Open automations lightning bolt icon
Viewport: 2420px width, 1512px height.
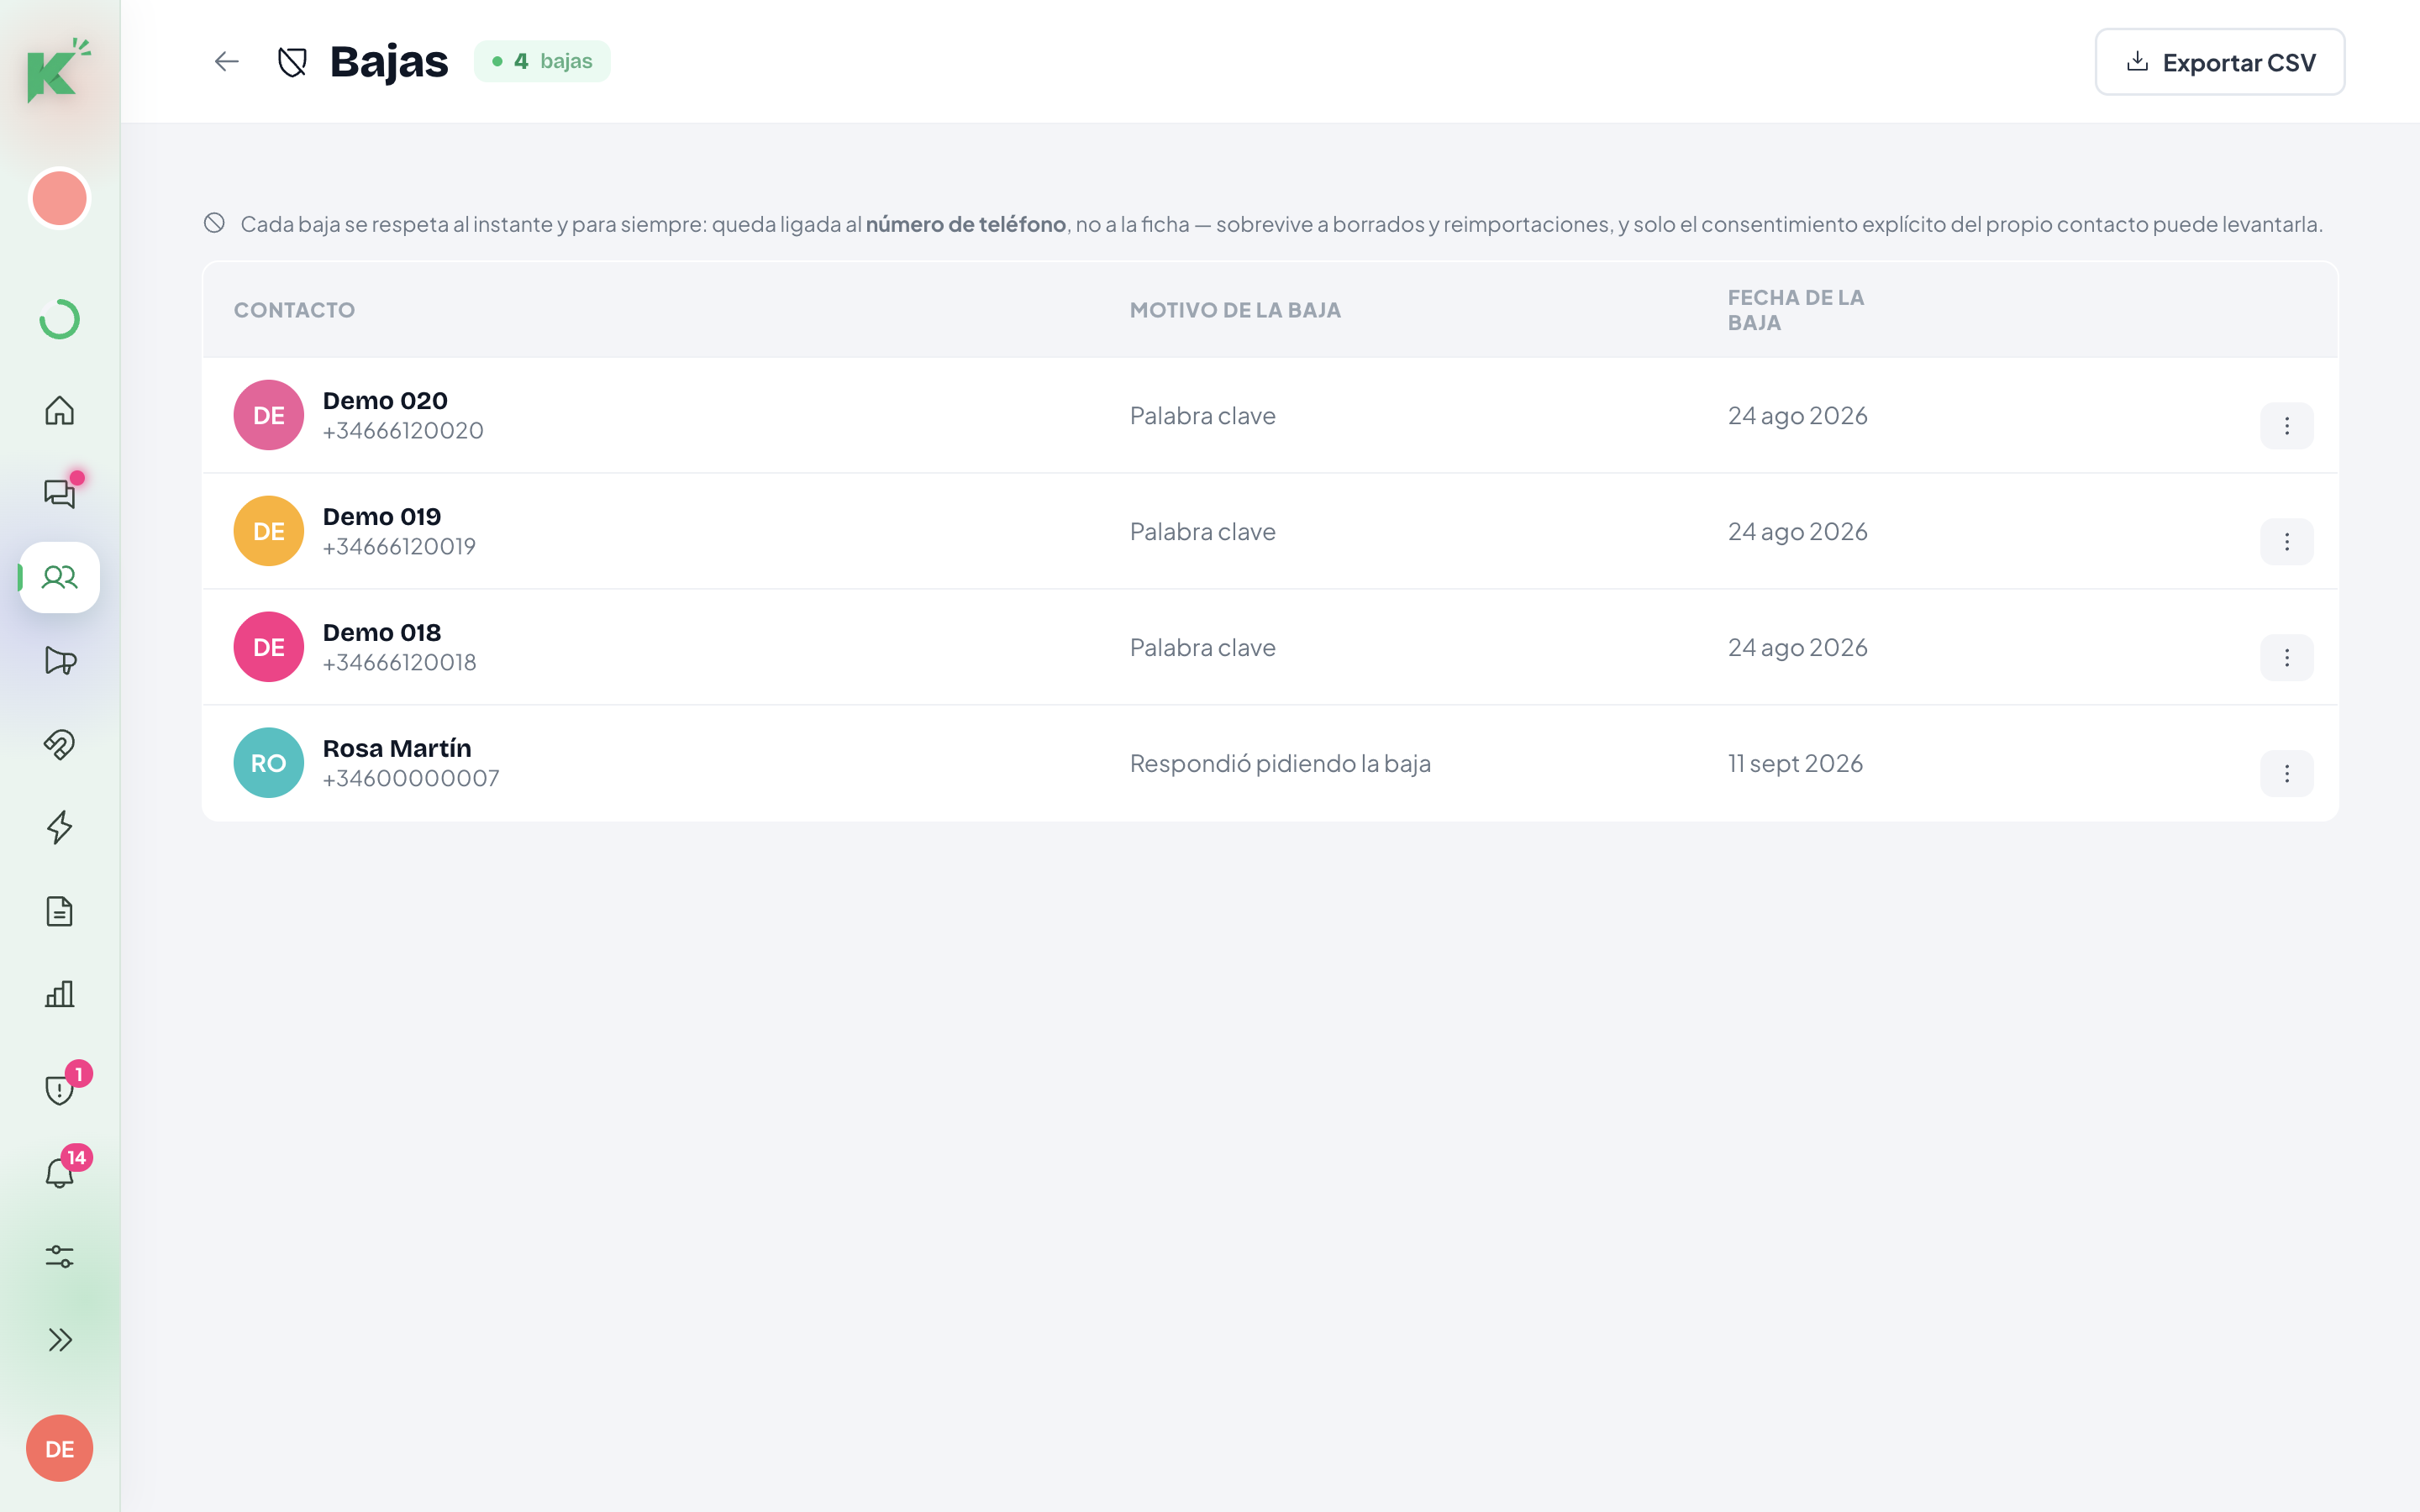[59, 827]
